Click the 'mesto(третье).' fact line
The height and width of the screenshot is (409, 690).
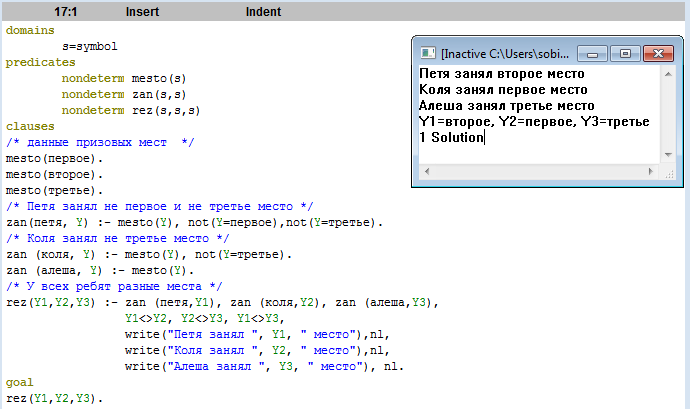pyautogui.click(x=54, y=191)
